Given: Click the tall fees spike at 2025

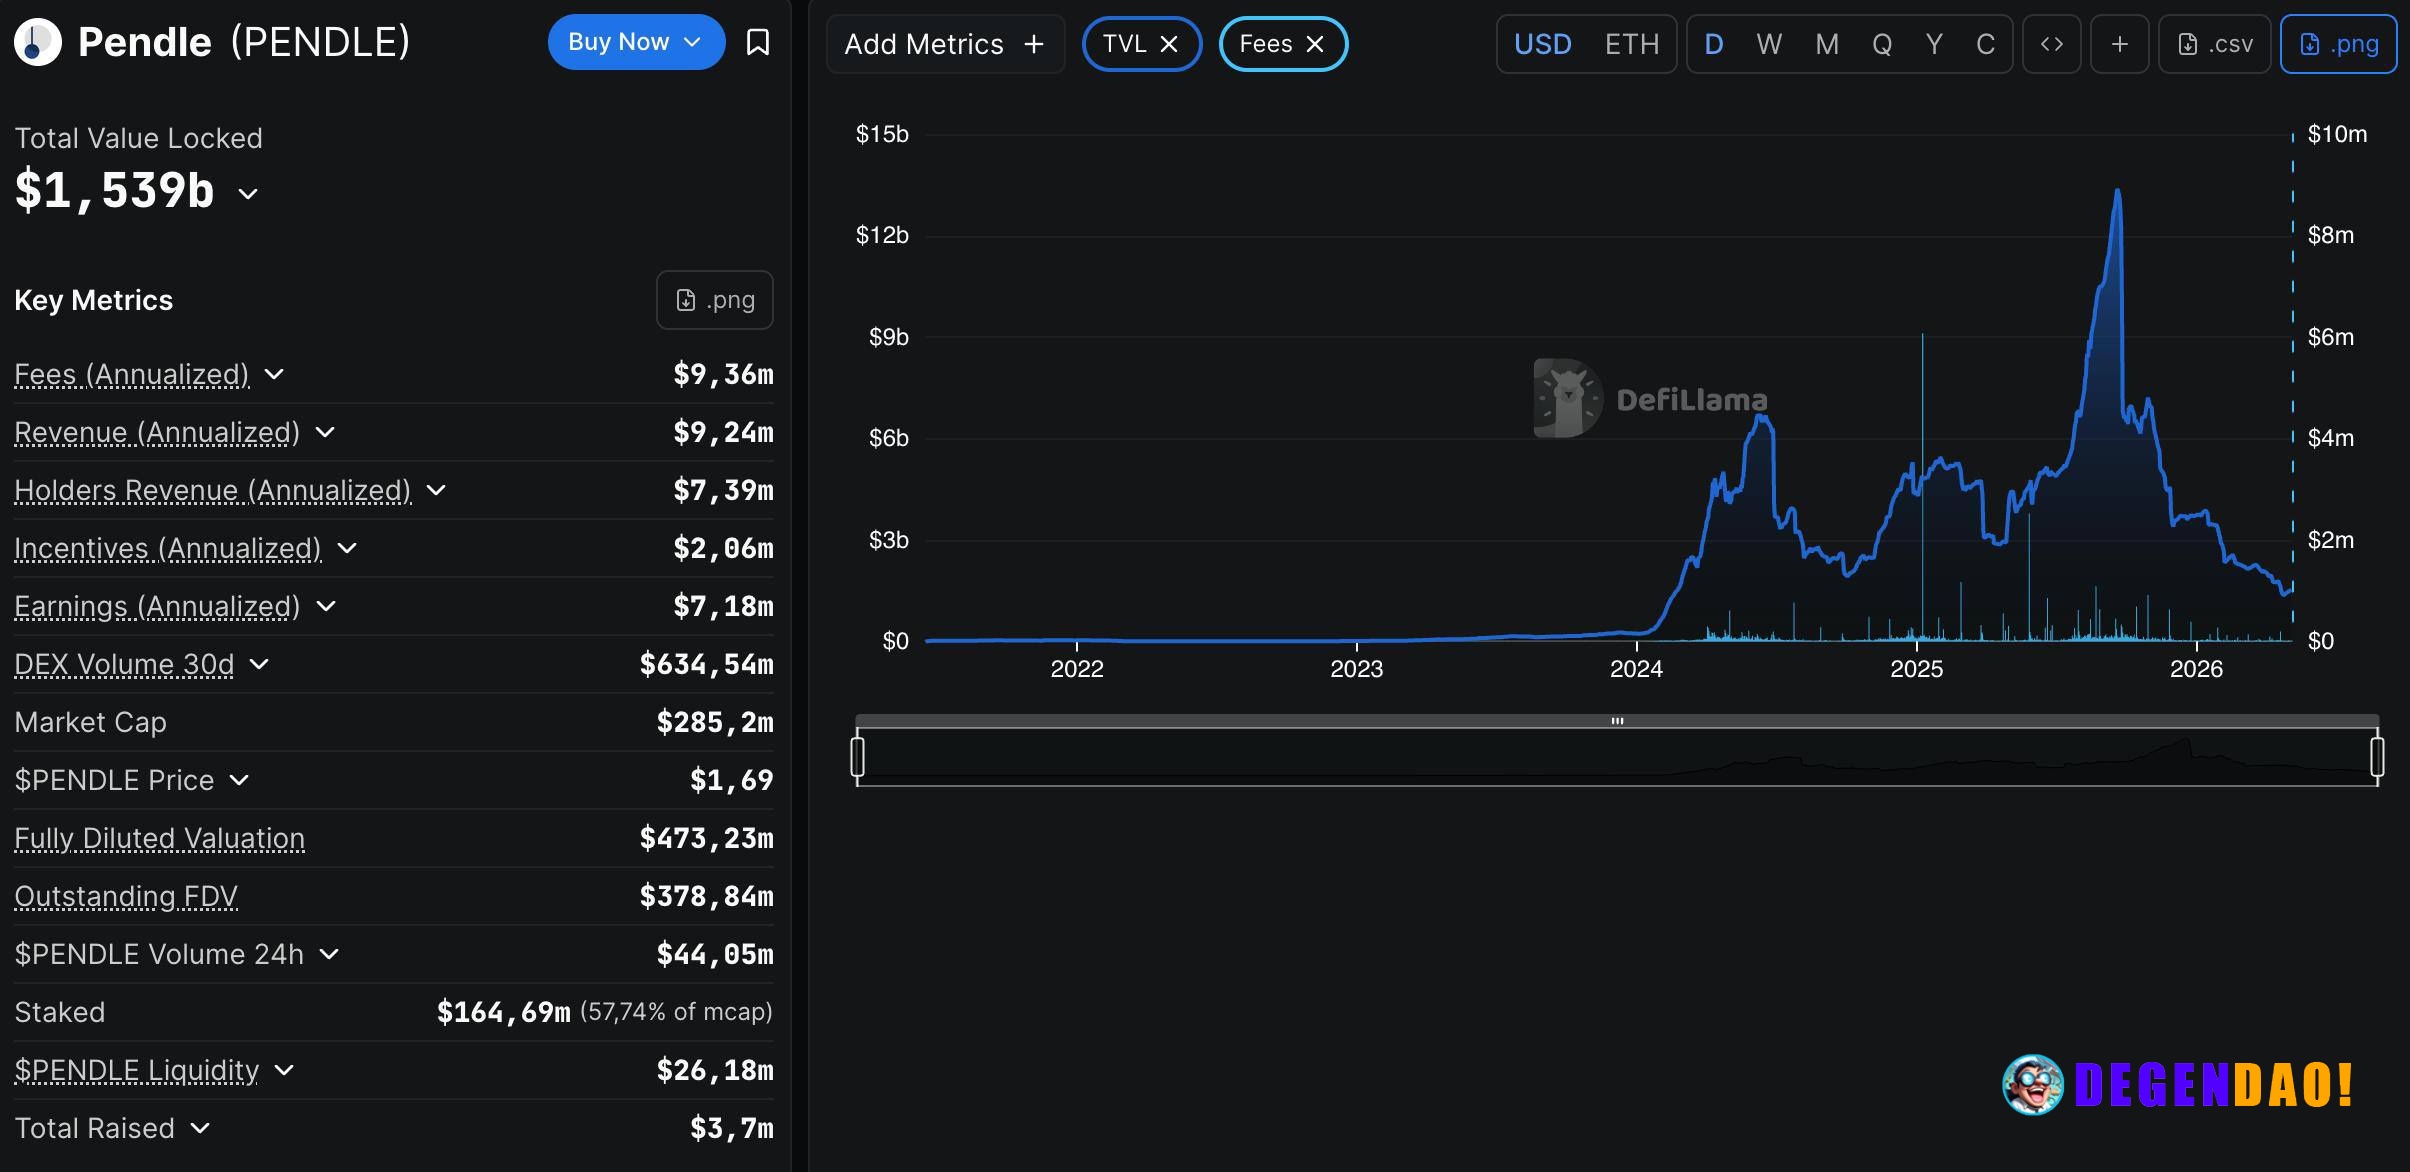Looking at the screenshot, I should pyautogui.click(x=1922, y=487).
